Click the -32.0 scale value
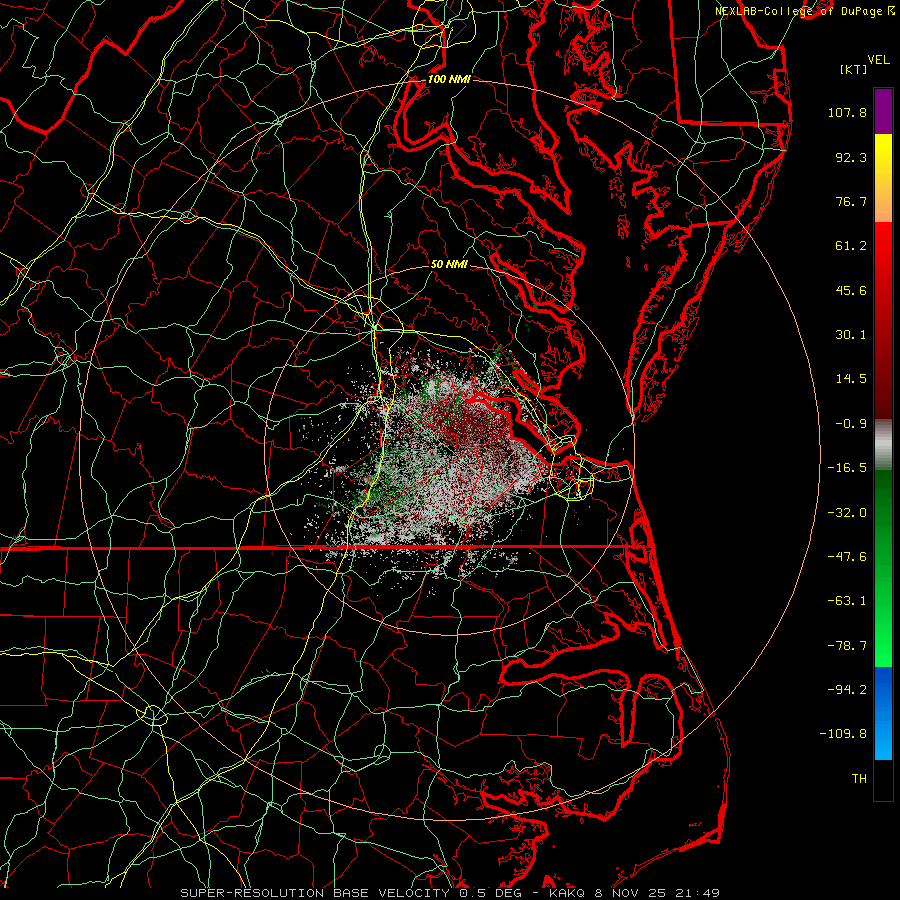 pyautogui.click(x=847, y=512)
